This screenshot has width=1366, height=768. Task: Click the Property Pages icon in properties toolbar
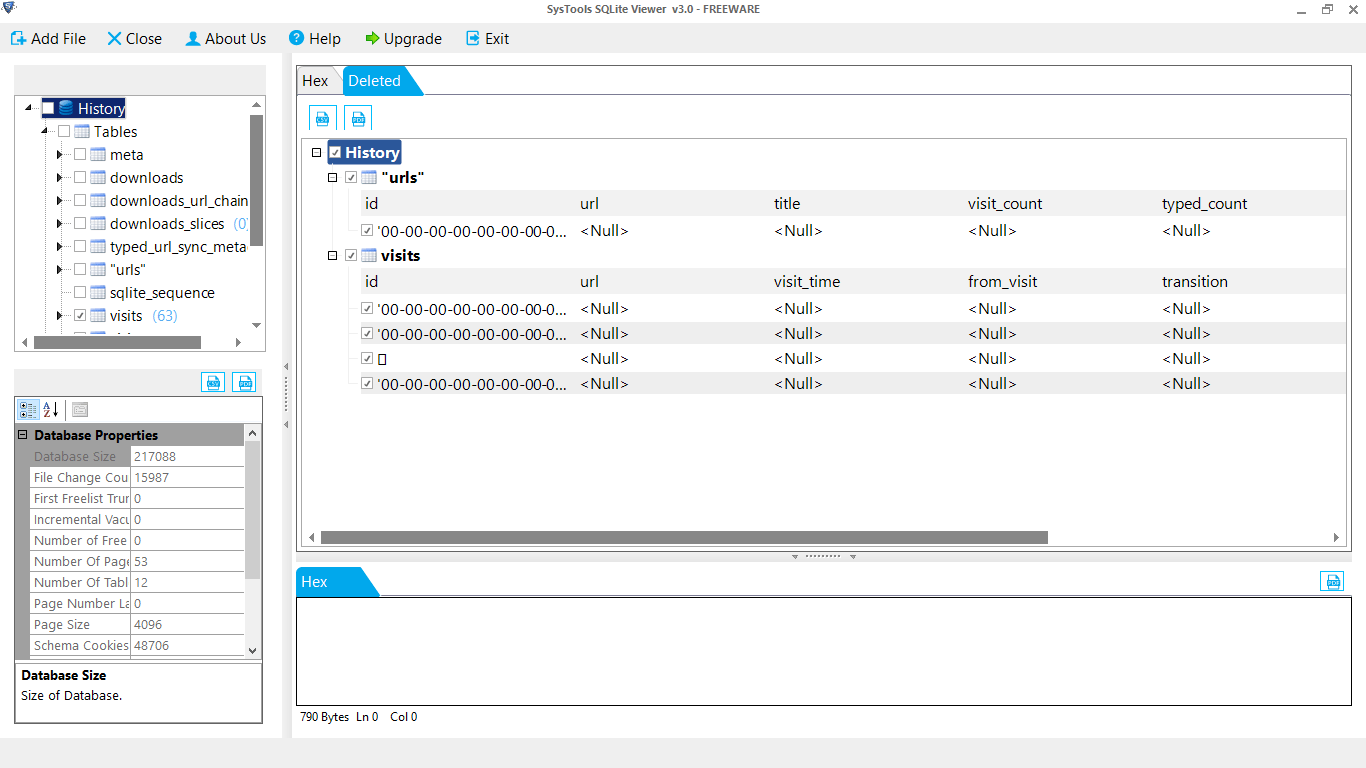pyautogui.click(x=80, y=410)
